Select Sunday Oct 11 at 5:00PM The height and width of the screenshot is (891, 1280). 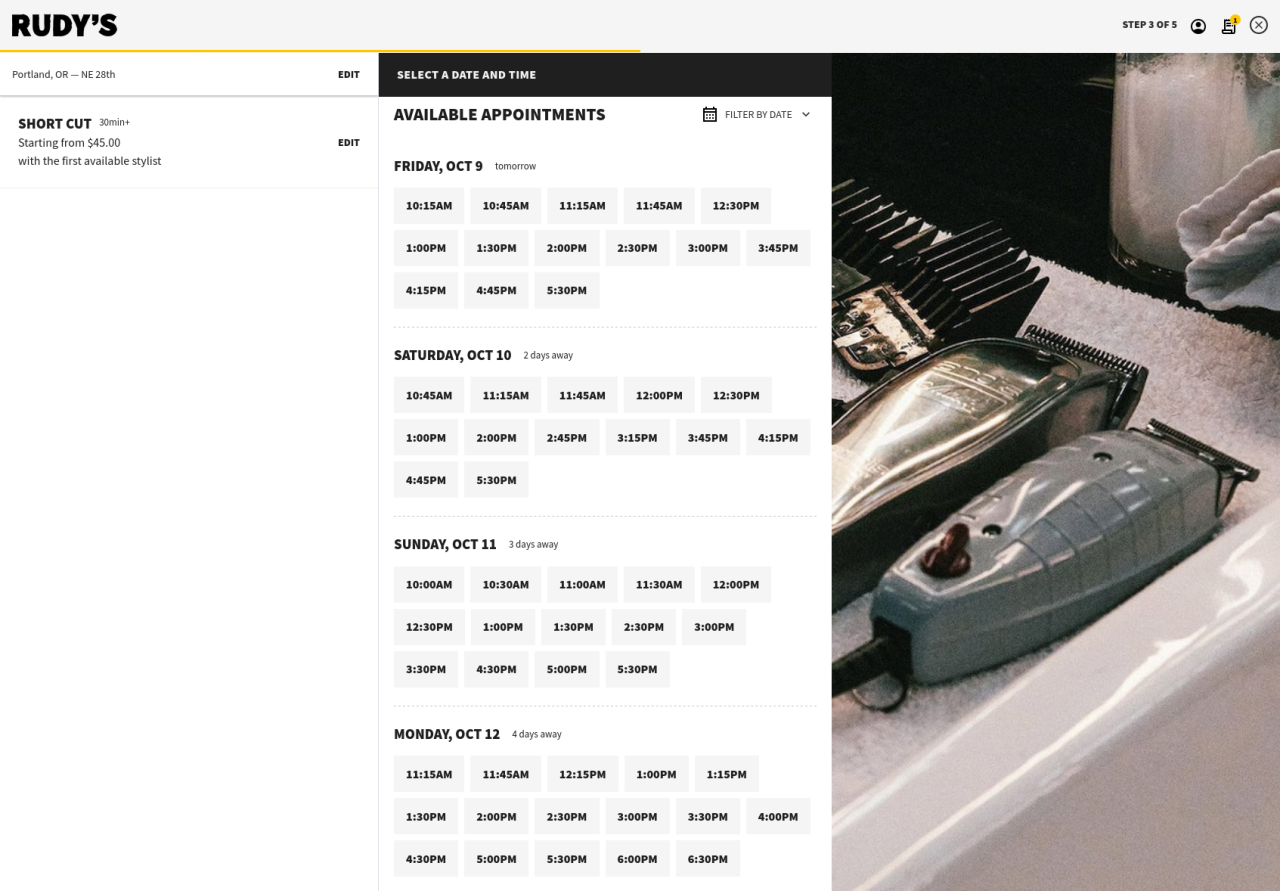(567, 669)
